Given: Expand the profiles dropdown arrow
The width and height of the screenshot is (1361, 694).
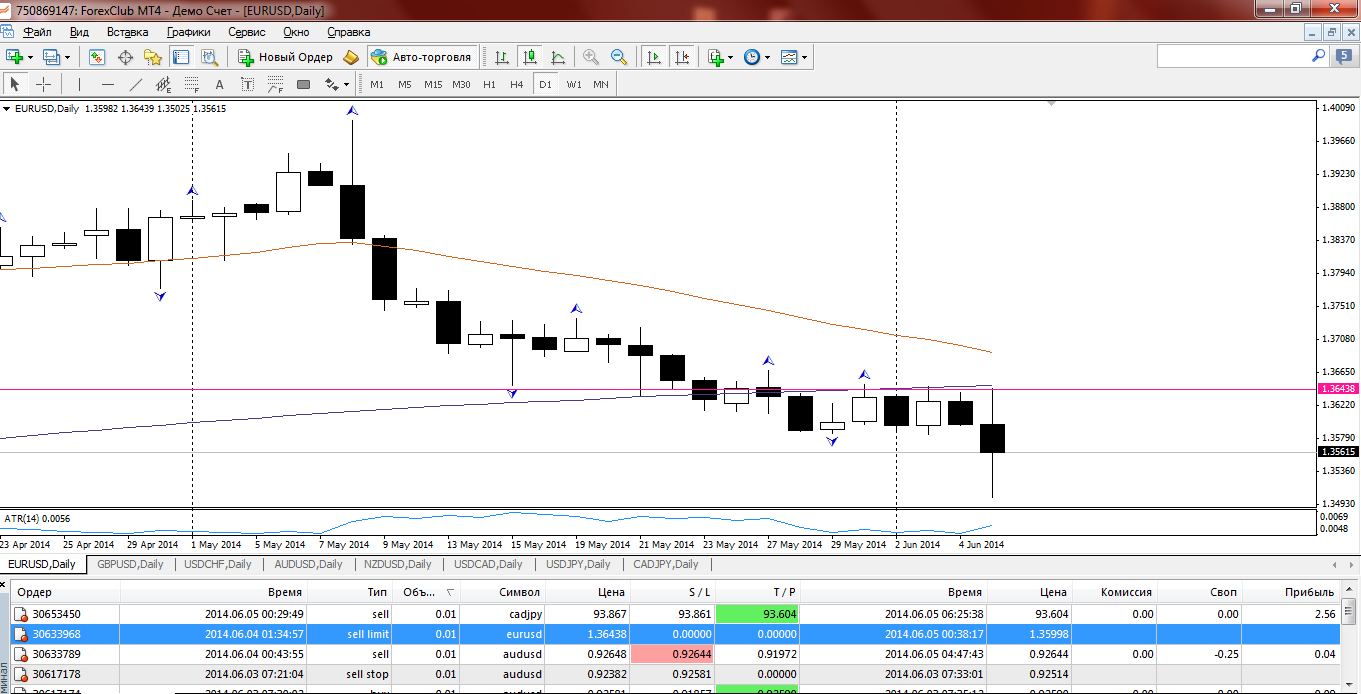Looking at the screenshot, I should [67, 57].
